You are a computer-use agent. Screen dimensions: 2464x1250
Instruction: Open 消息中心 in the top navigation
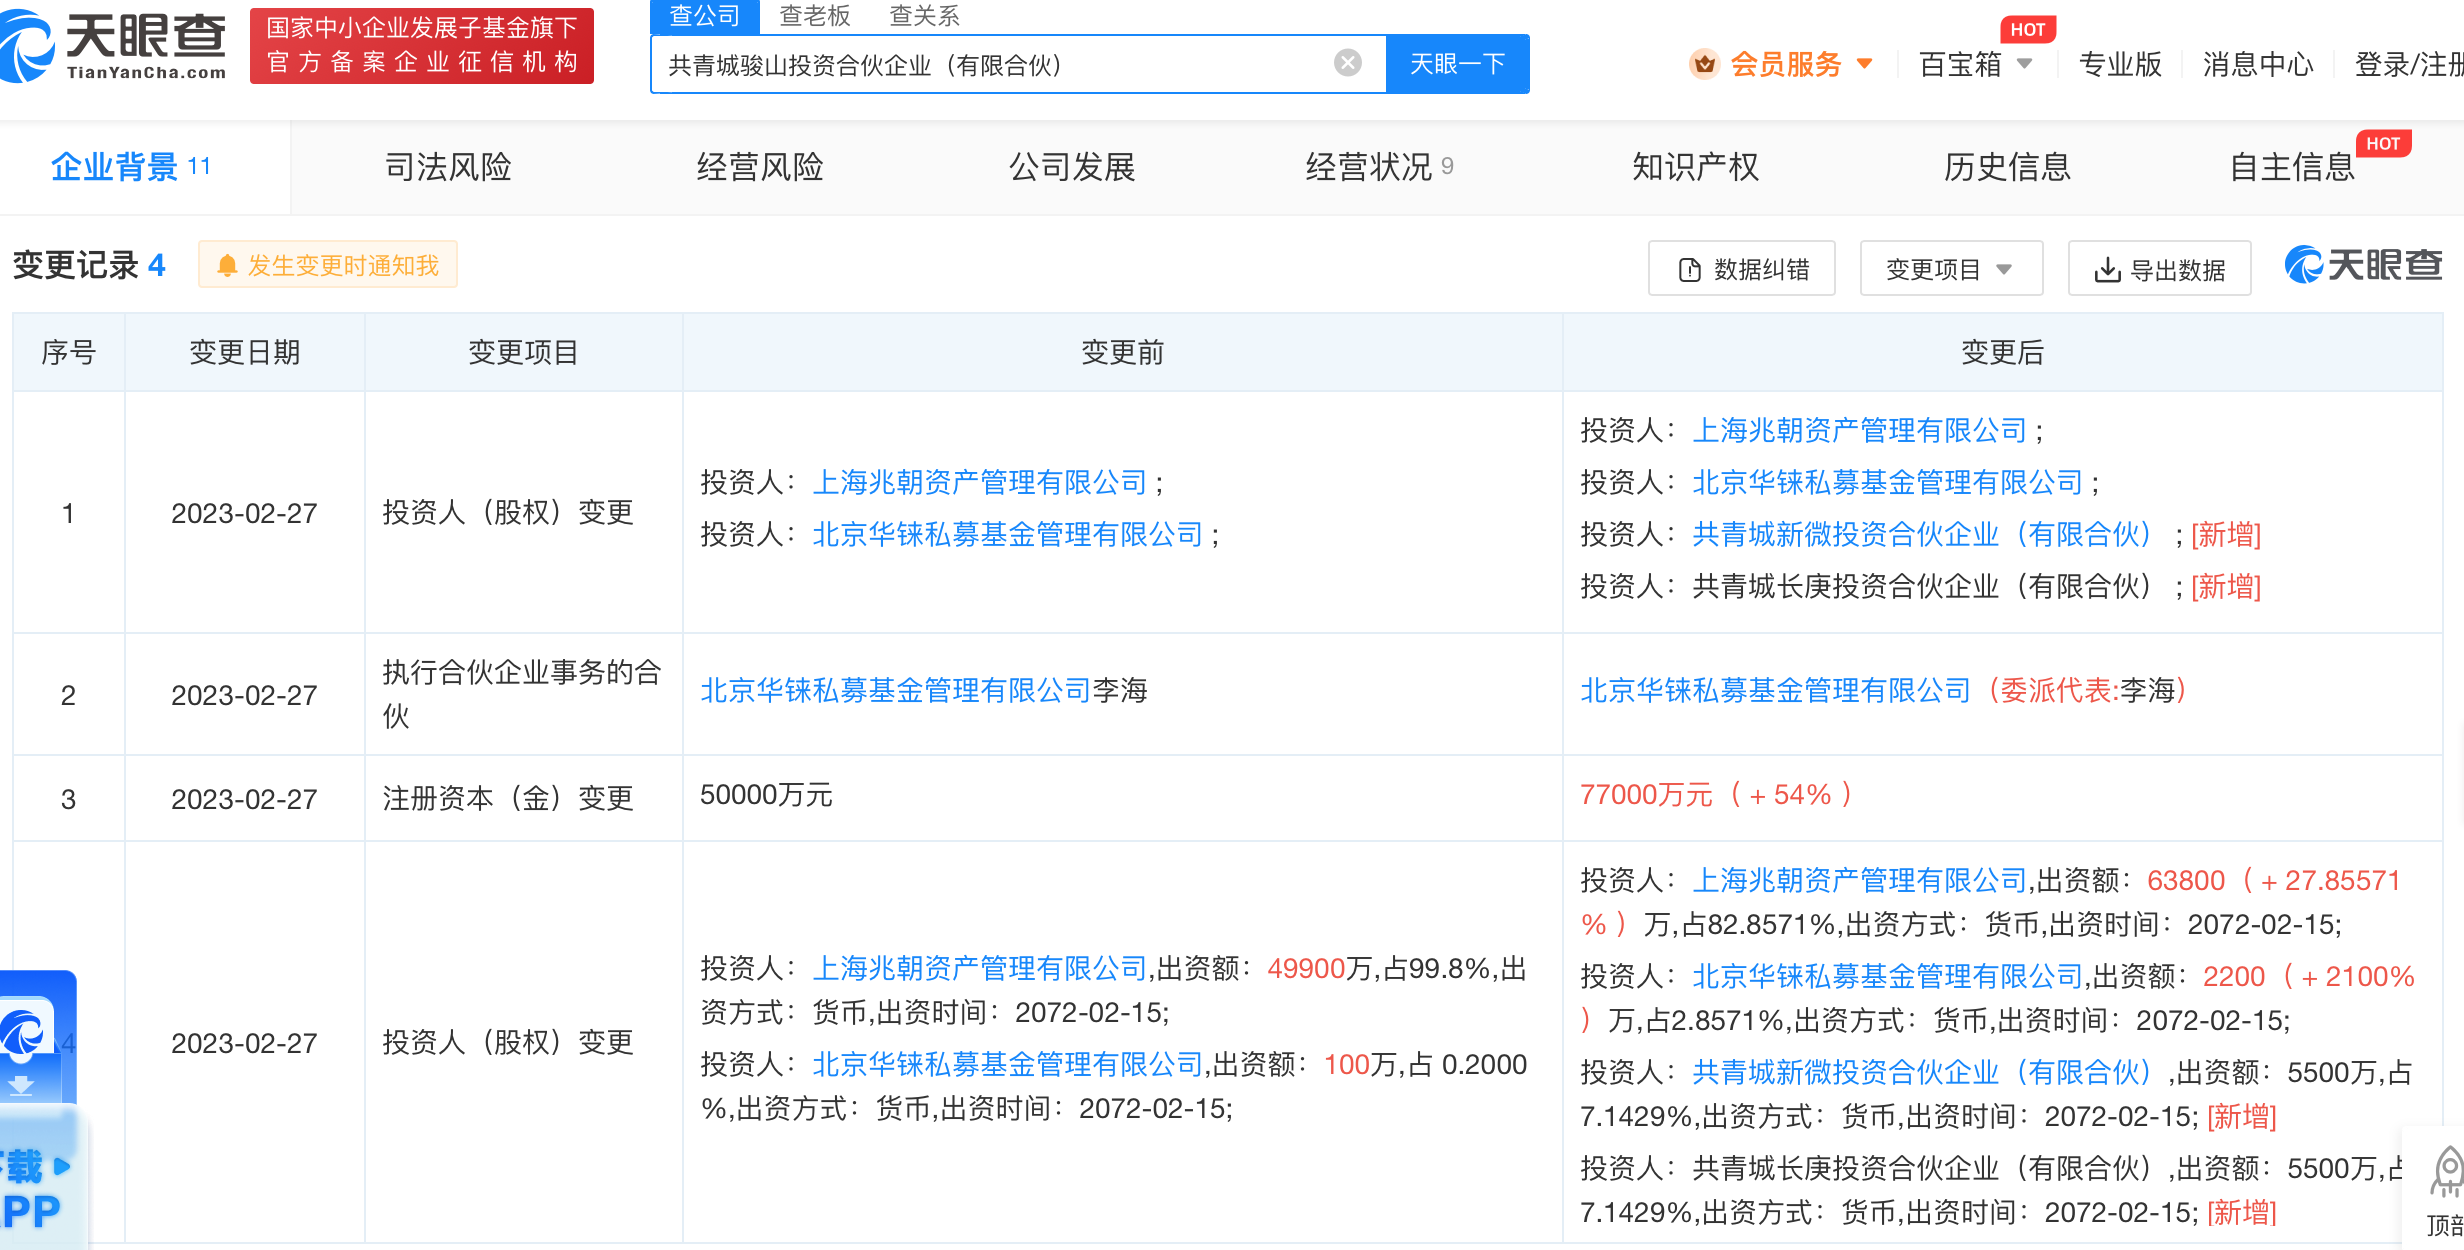point(2257,65)
